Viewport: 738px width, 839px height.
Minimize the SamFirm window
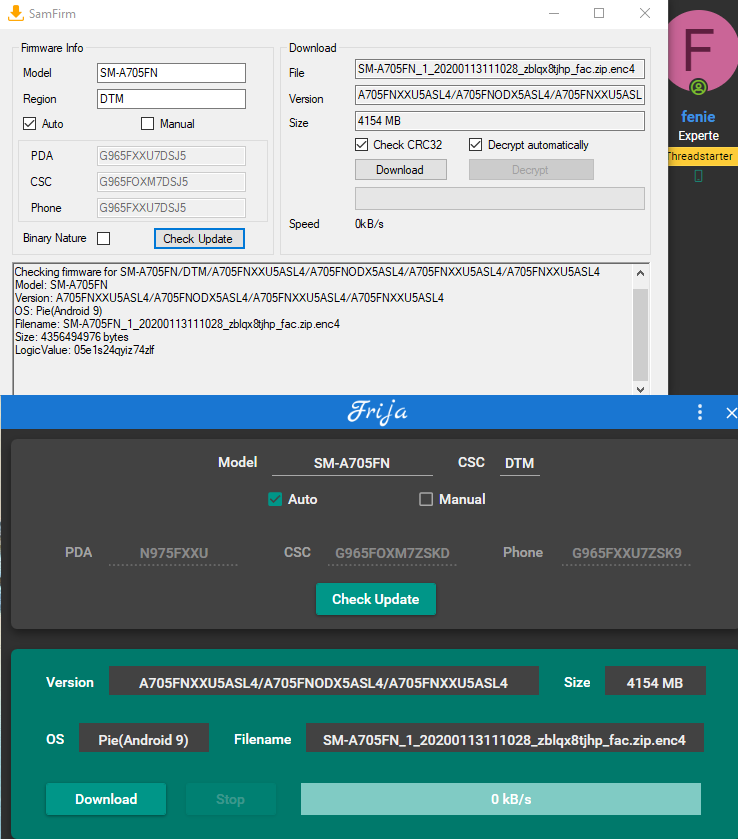coord(554,13)
